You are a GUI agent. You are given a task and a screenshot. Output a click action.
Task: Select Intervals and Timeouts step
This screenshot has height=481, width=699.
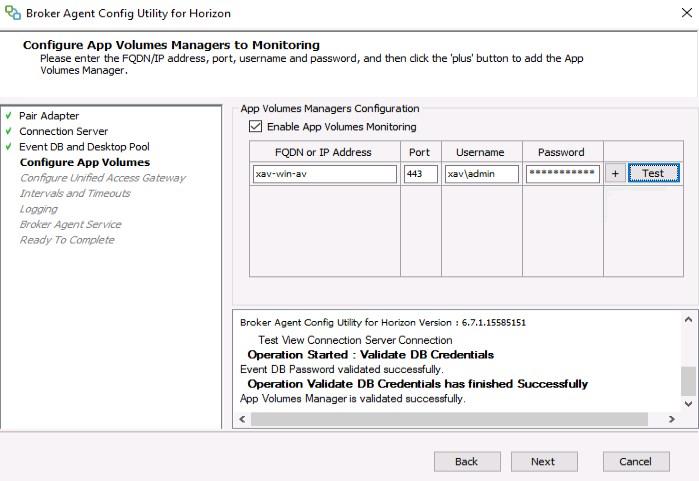75,193
